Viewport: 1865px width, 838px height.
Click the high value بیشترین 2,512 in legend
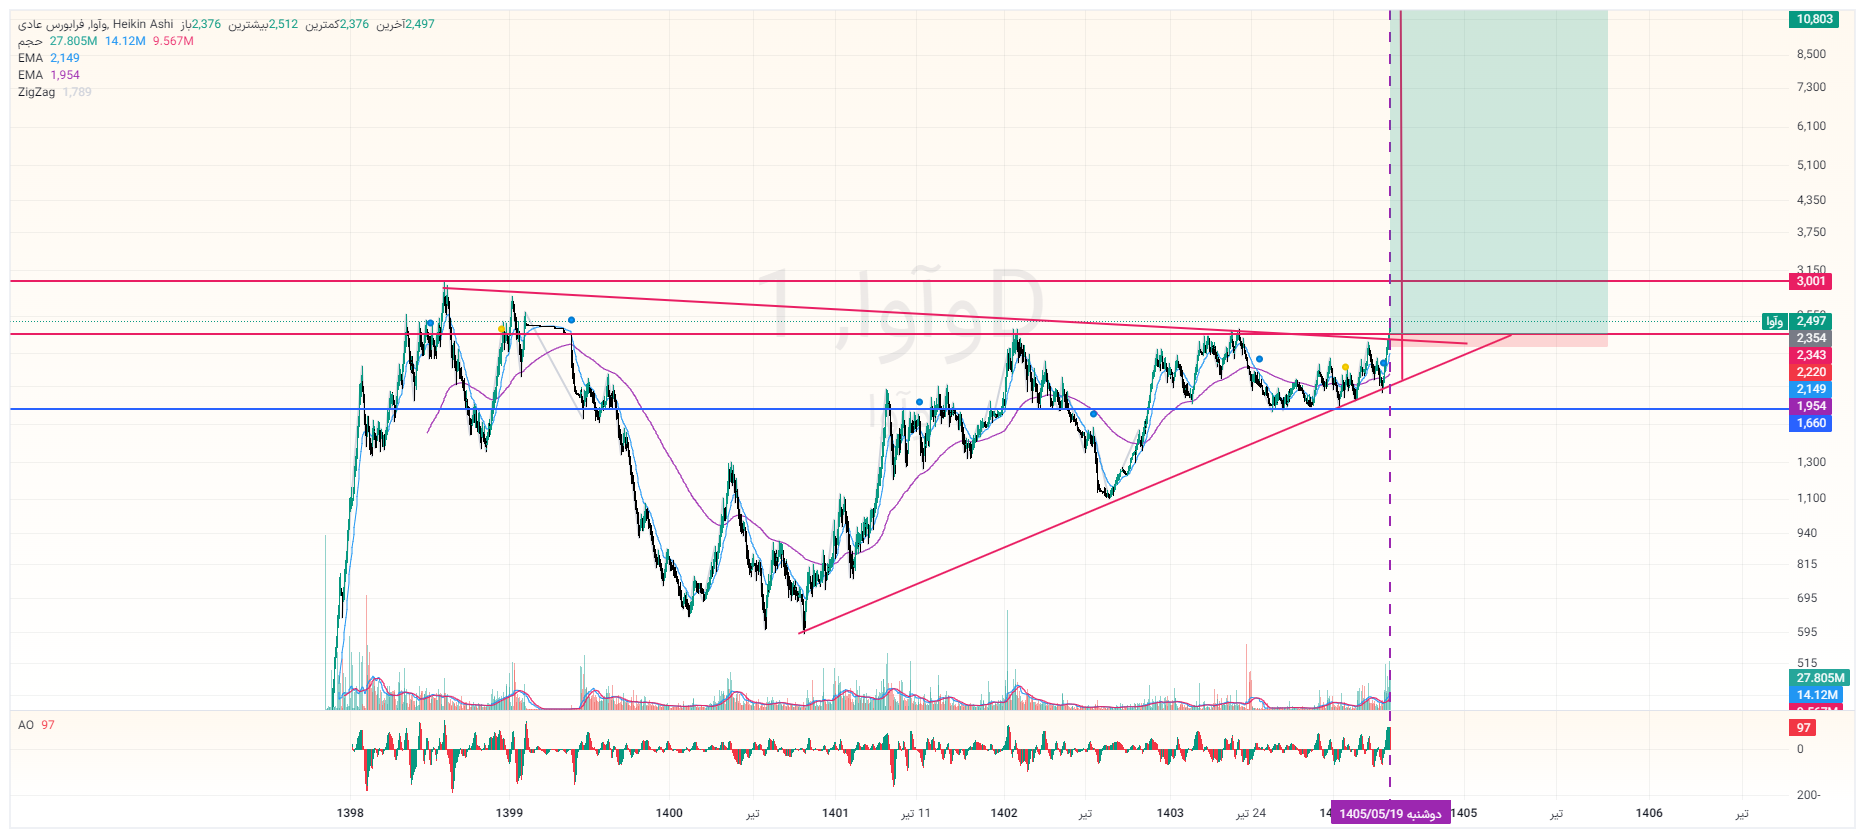click(263, 24)
